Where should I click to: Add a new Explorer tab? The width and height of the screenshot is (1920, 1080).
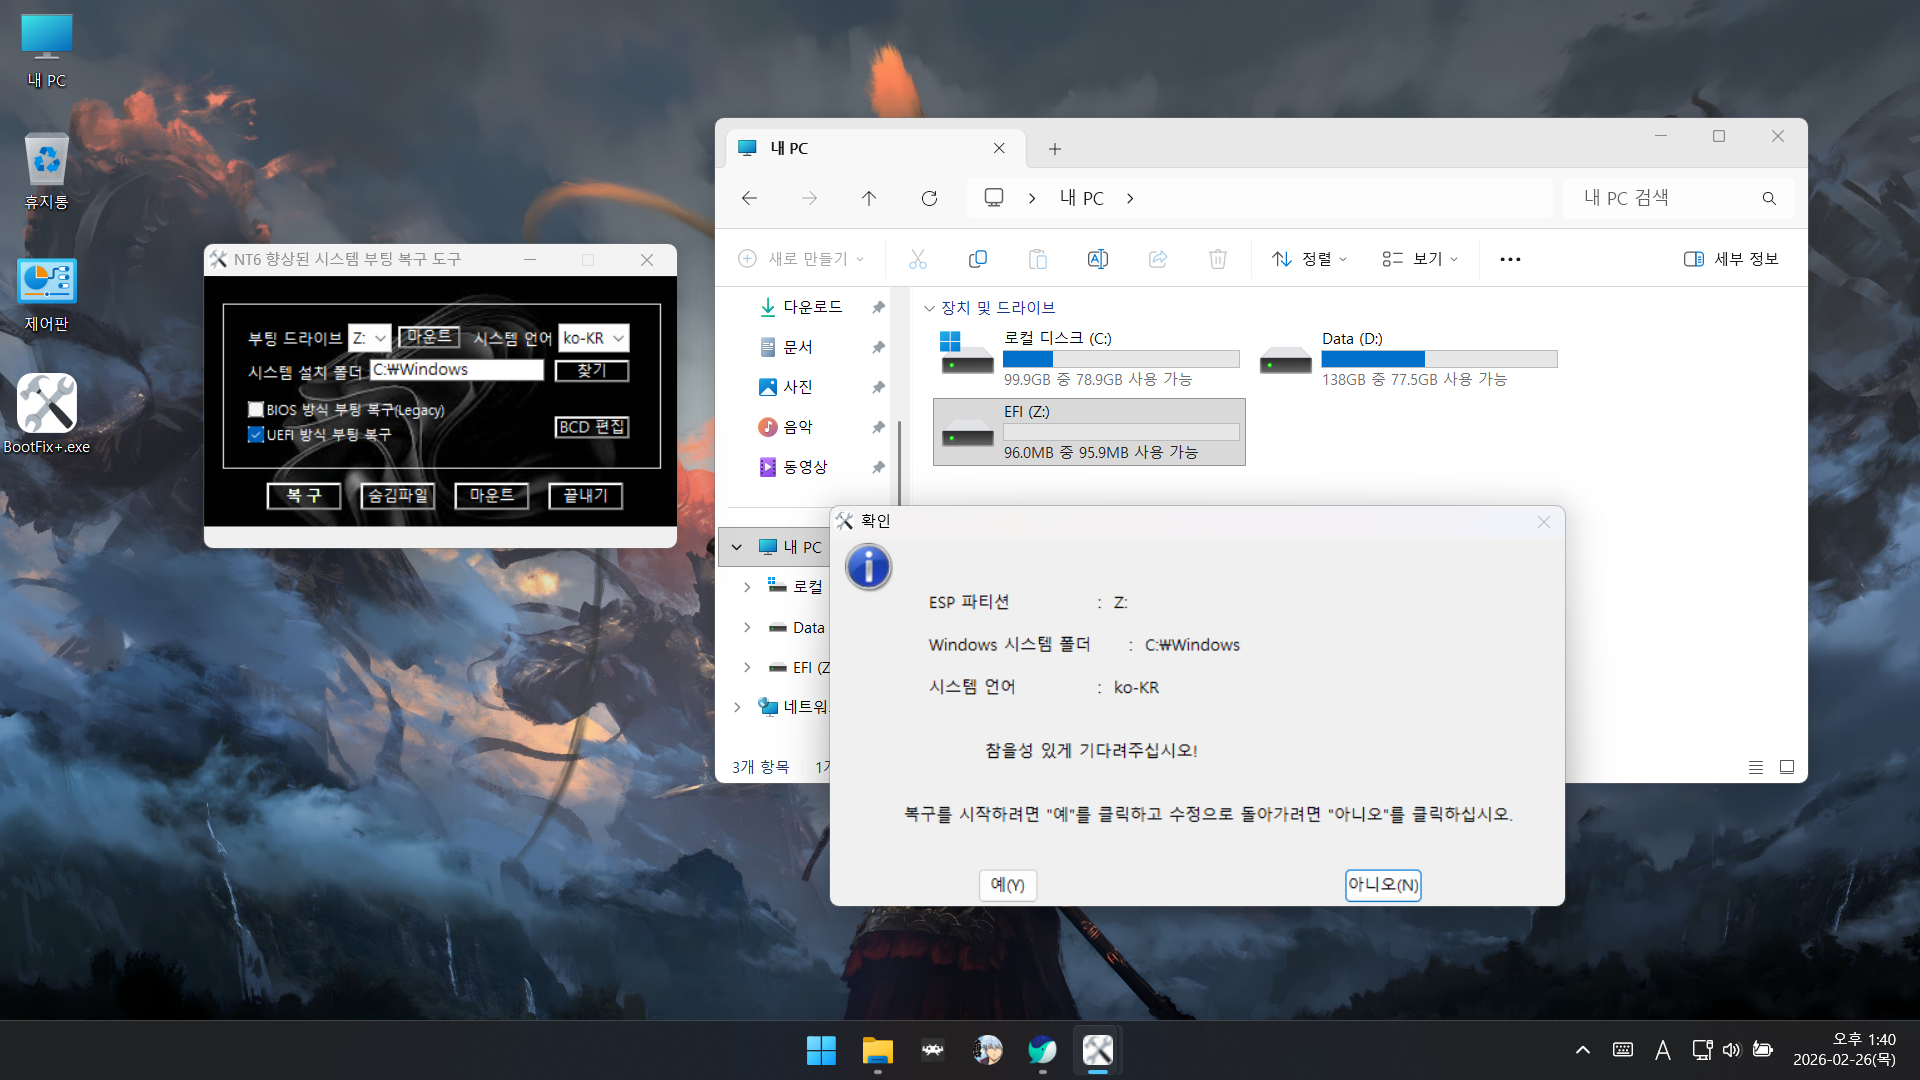tap(1054, 149)
